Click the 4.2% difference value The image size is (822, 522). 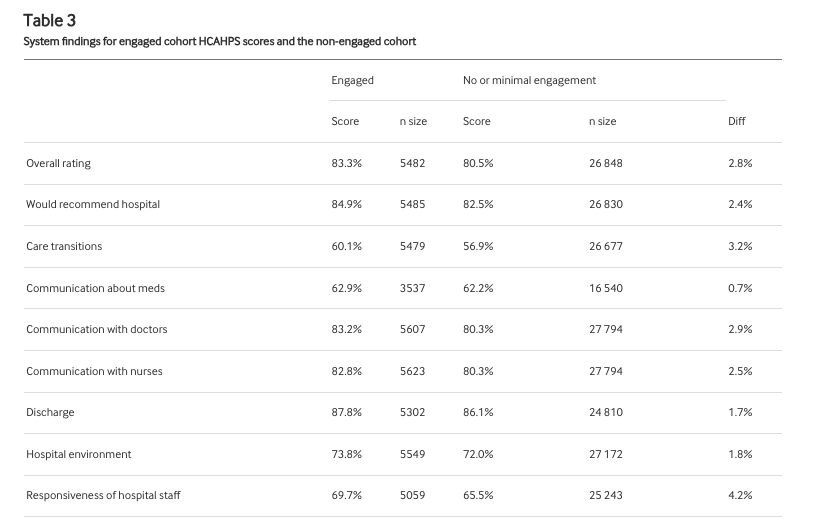tap(740, 495)
